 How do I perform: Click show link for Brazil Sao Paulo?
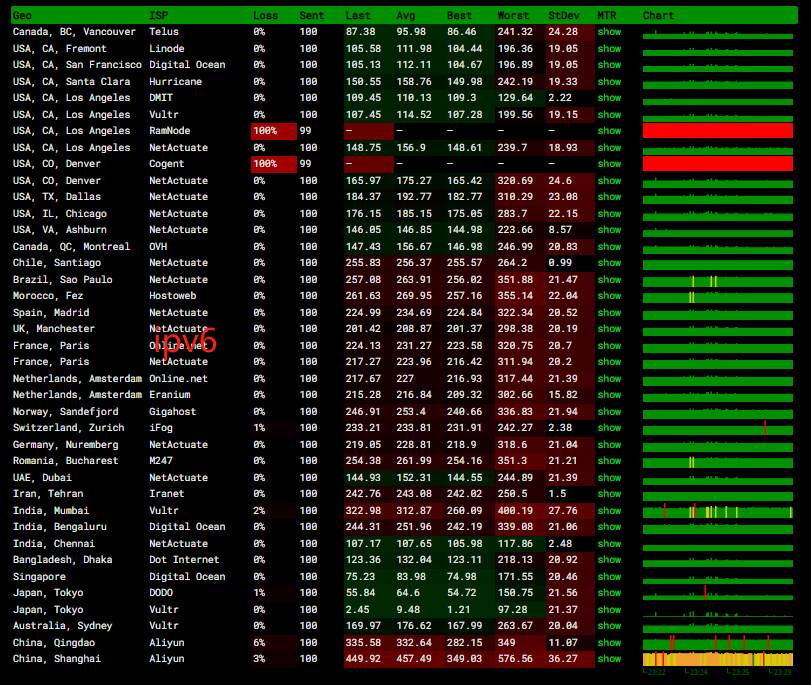click(609, 279)
